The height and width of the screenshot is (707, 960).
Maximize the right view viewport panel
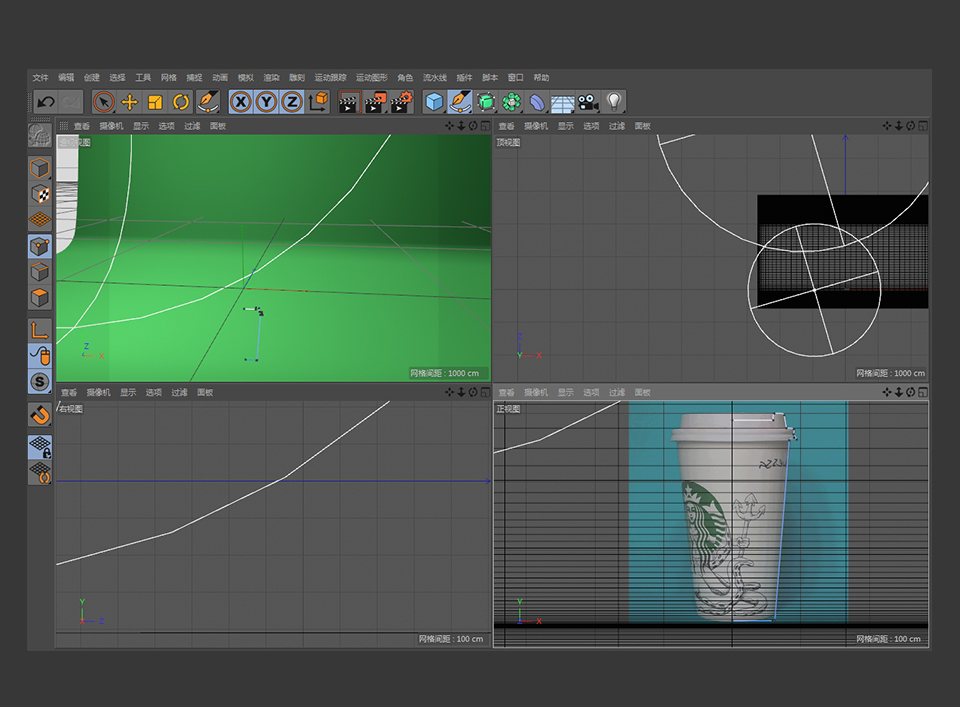[x=485, y=392]
